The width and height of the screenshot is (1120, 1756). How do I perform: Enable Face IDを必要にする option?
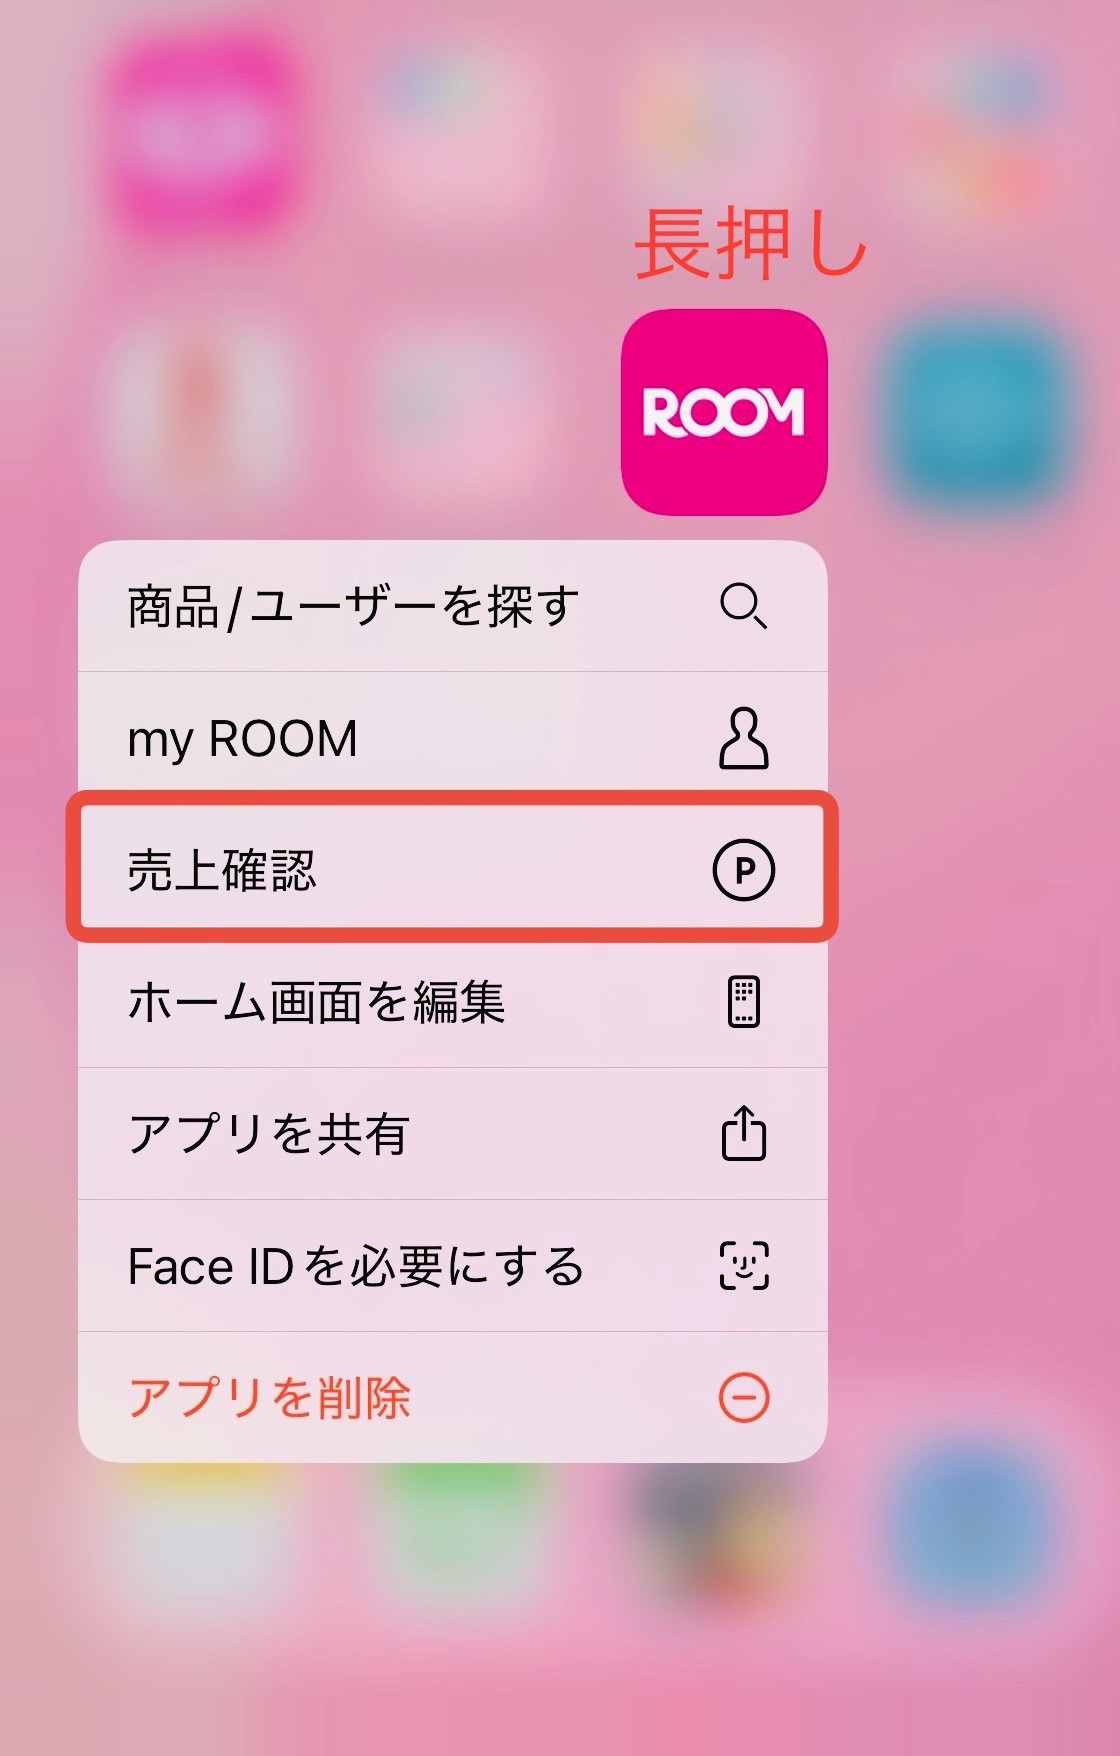(453, 1265)
